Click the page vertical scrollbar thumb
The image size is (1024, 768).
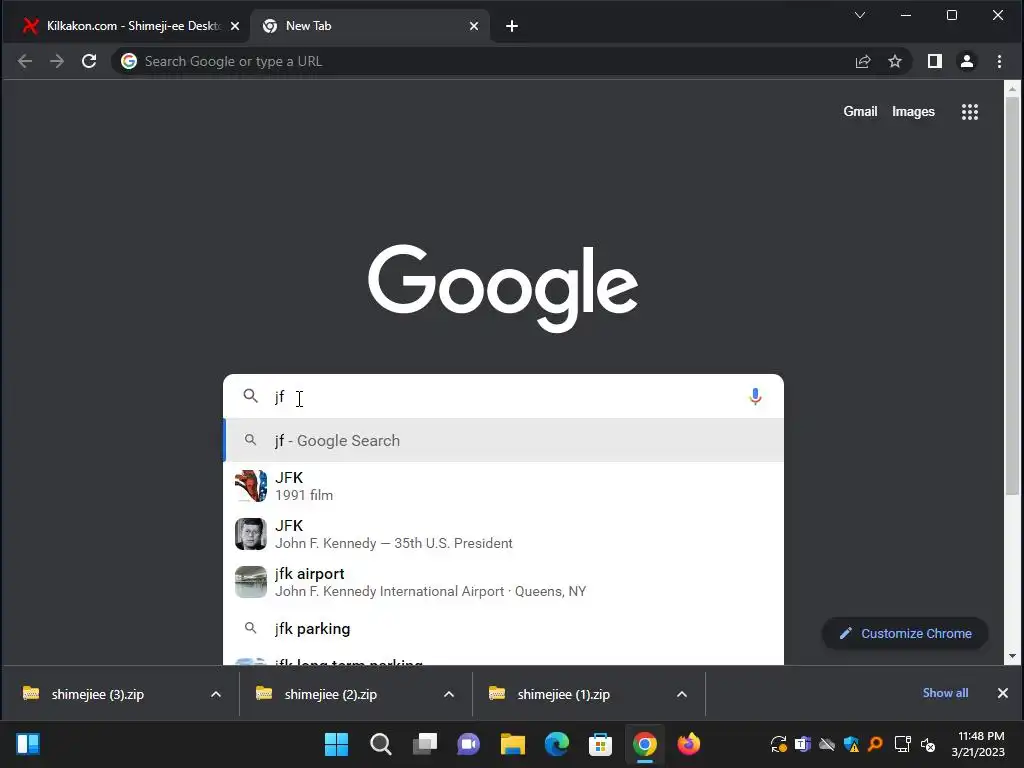click(1012, 295)
